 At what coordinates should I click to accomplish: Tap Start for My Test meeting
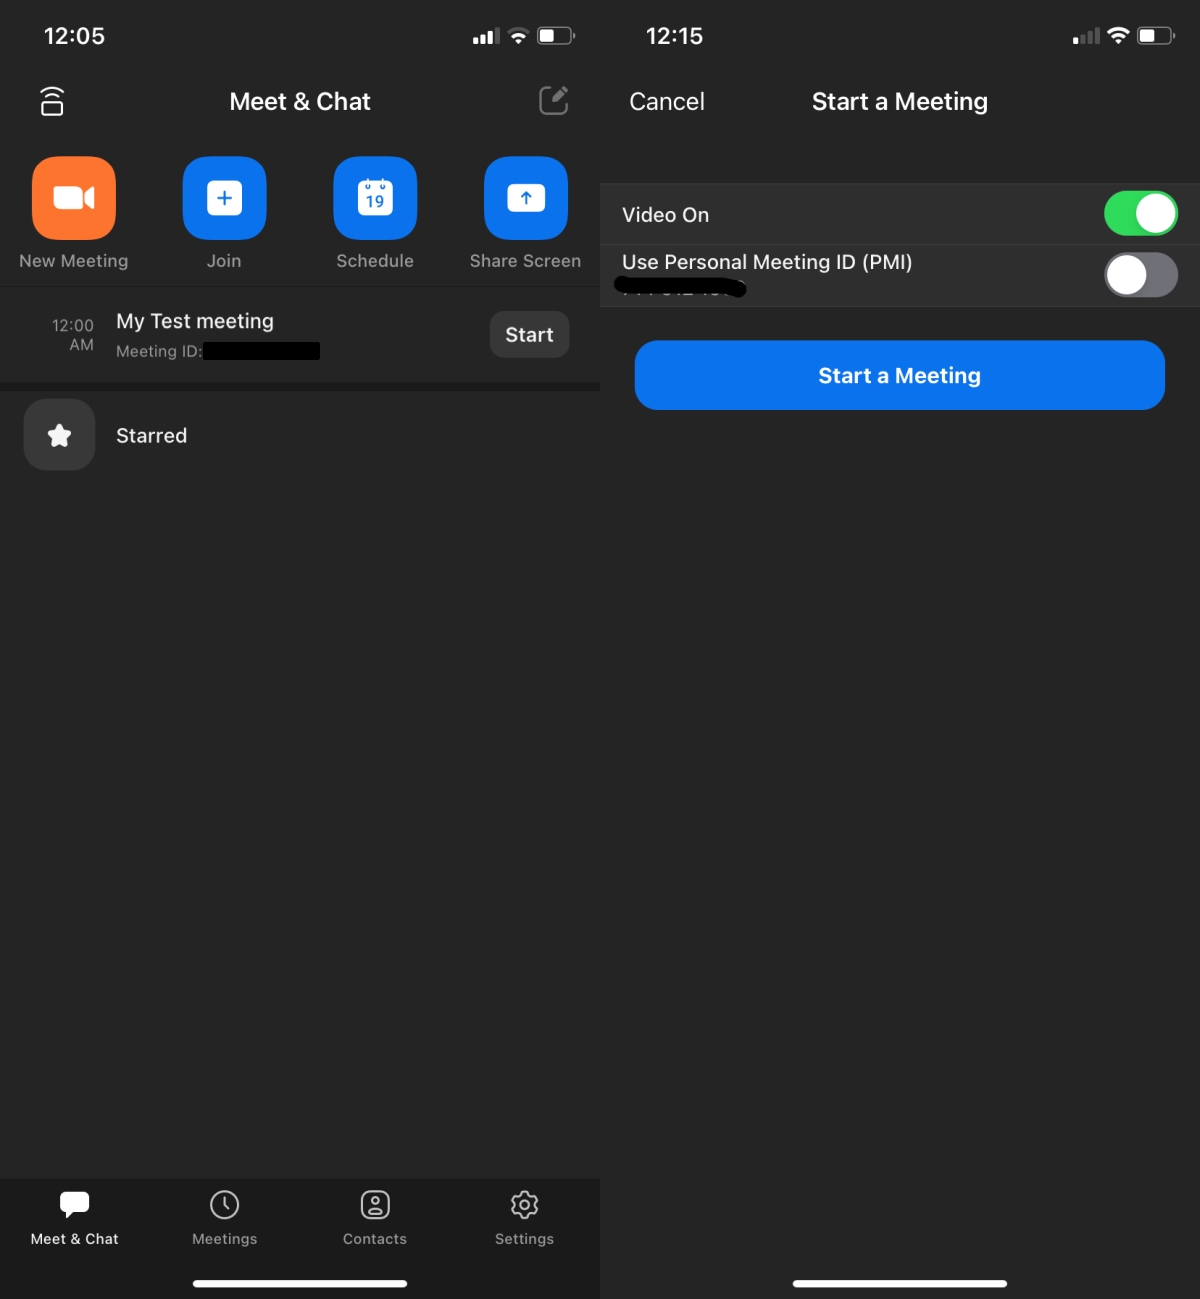[529, 334]
